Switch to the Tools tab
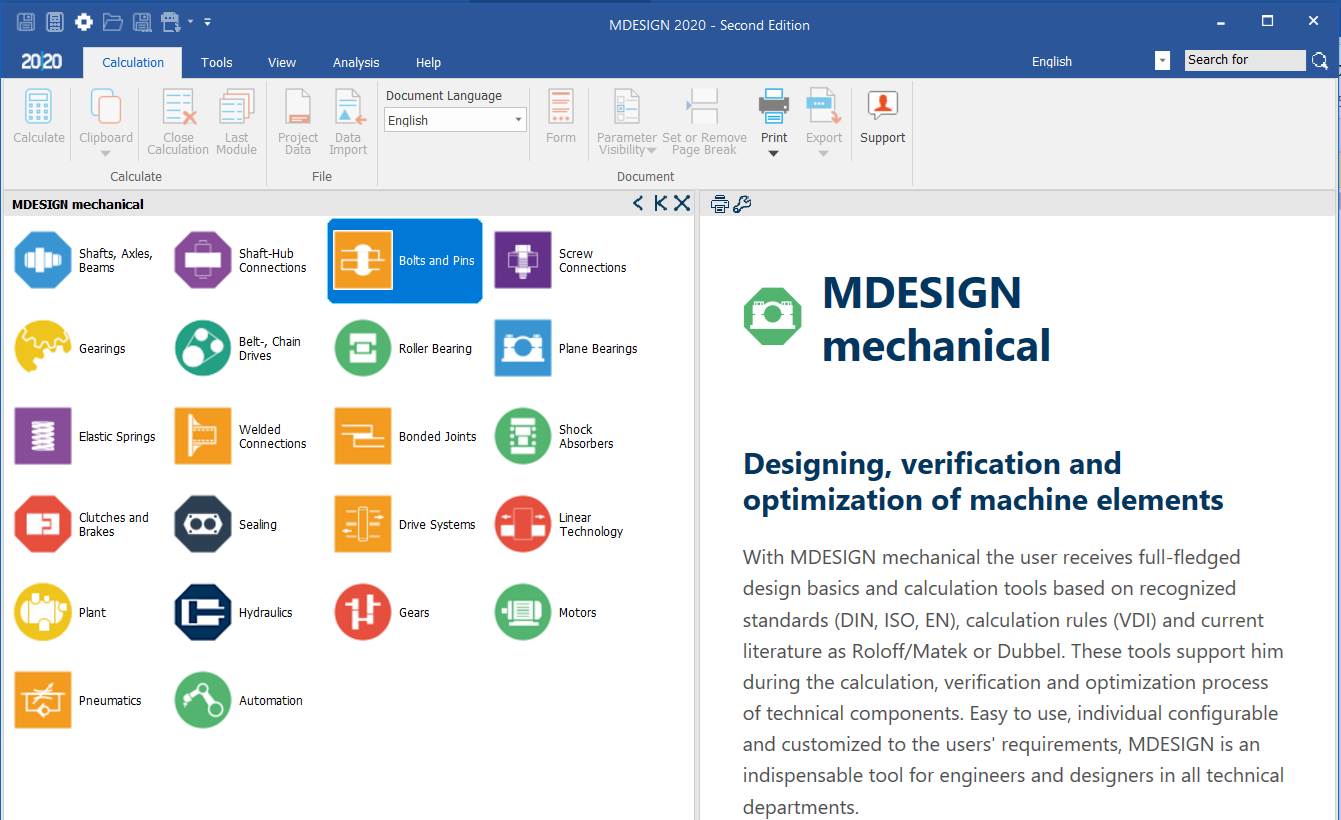 pyautogui.click(x=216, y=62)
